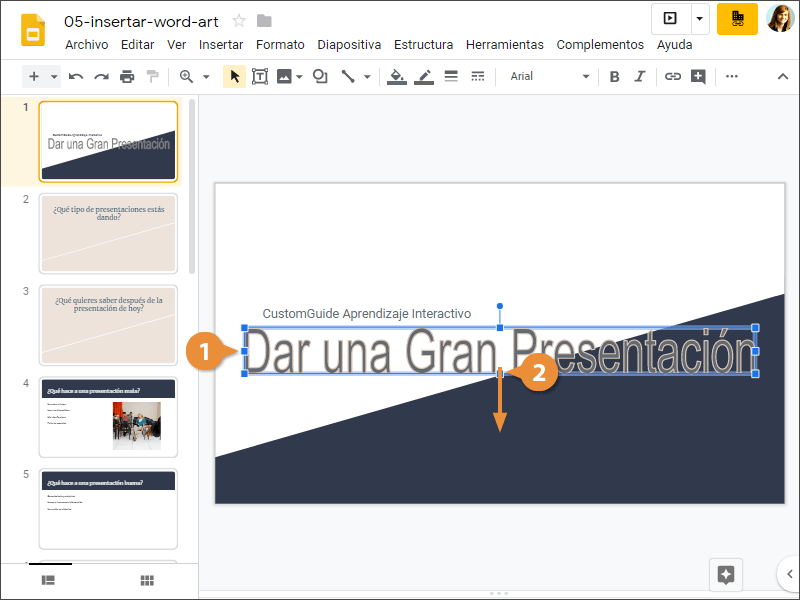Select slide 4 thumbnail in the filmstrip
The height and width of the screenshot is (600, 800).
coord(108,414)
